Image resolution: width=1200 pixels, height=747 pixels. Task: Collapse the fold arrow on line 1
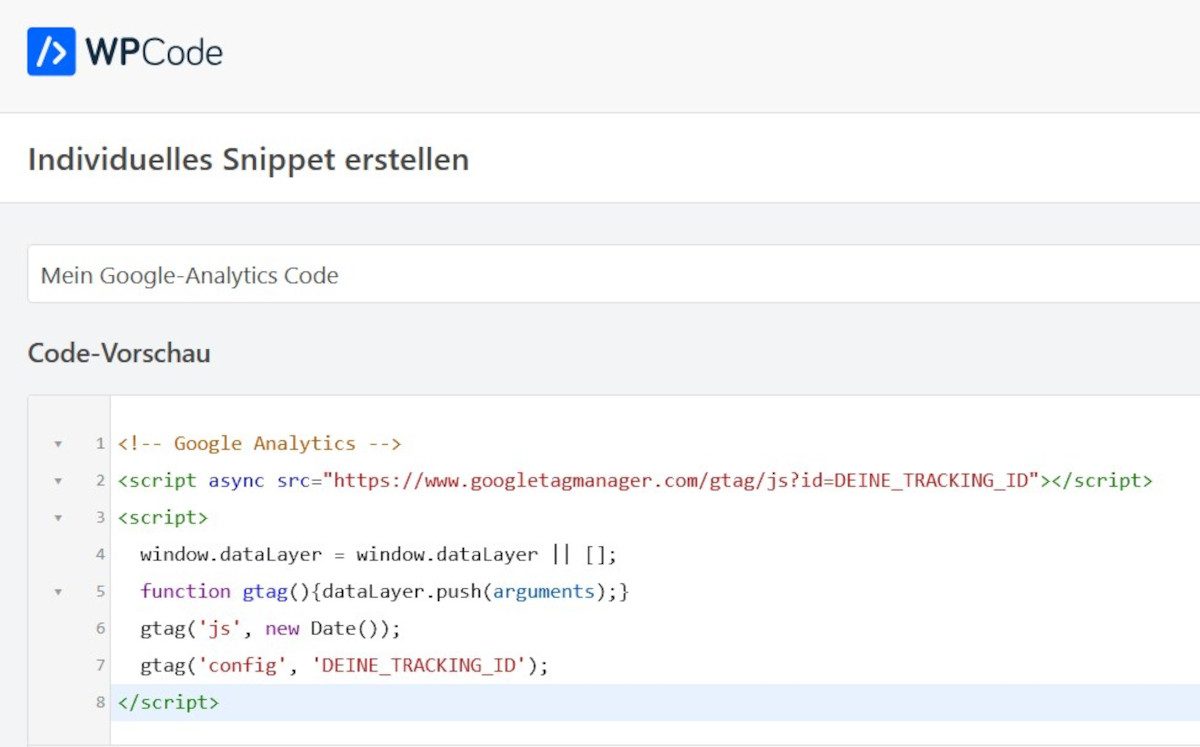pyautogui.click(x=58, y=444)
